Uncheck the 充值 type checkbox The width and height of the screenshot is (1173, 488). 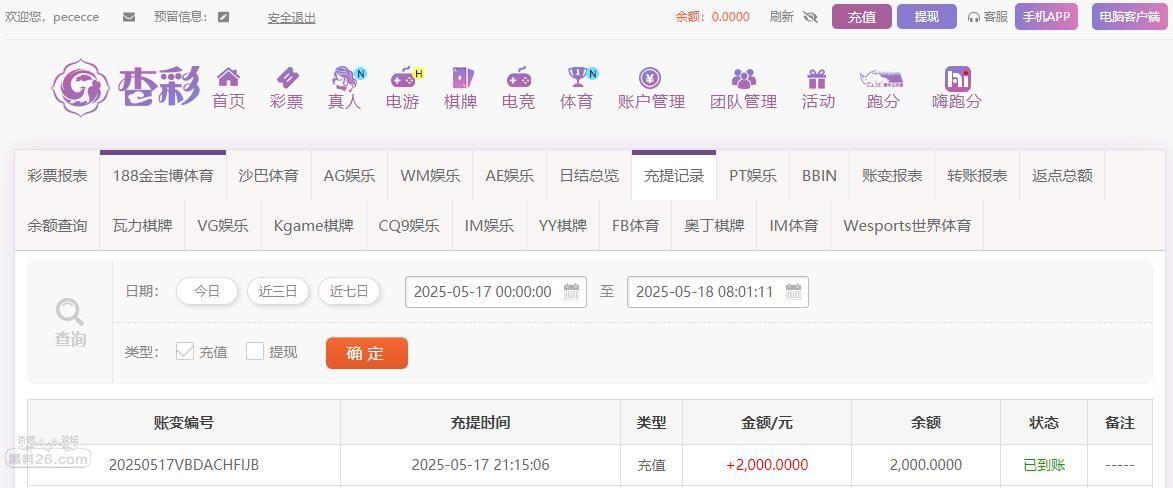pos(185,351)
